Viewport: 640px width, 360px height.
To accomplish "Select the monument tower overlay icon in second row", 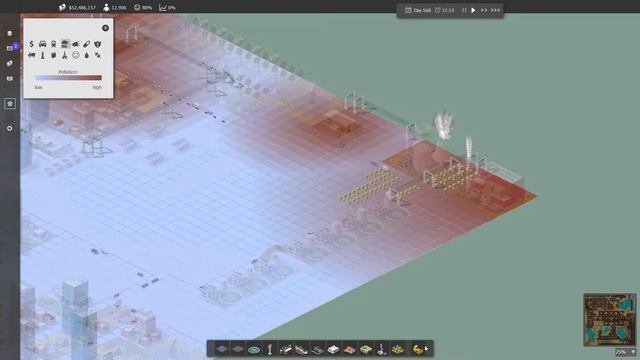I will click(42, 55).
